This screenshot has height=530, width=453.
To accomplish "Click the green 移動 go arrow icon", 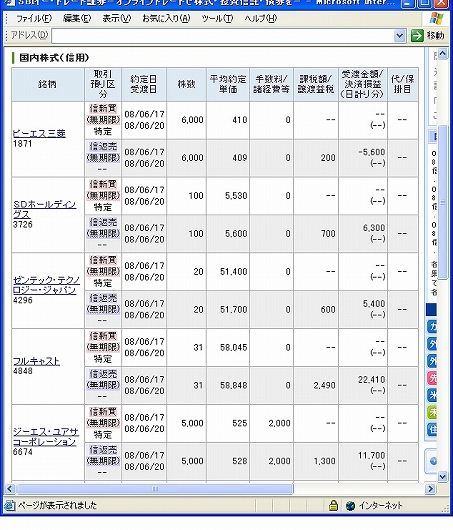I will 417,35.
